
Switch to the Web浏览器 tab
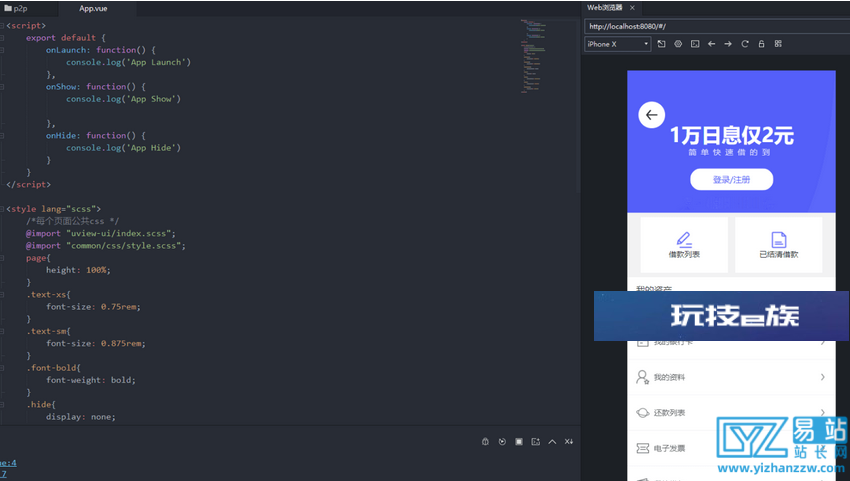605,8
